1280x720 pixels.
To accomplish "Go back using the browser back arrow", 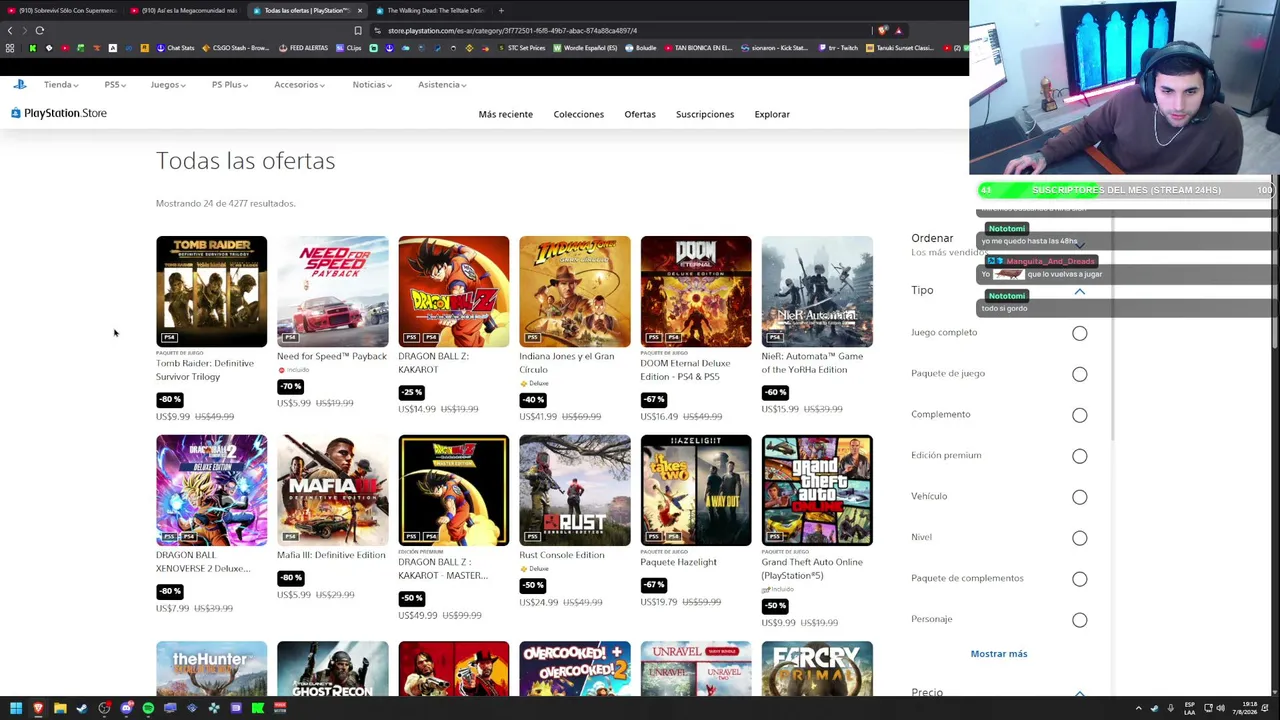I will 10,30.
